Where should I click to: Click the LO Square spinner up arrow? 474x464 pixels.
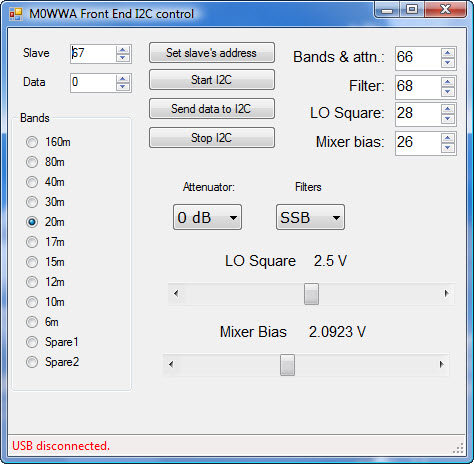pyautogui.click(x=447, y=109)
